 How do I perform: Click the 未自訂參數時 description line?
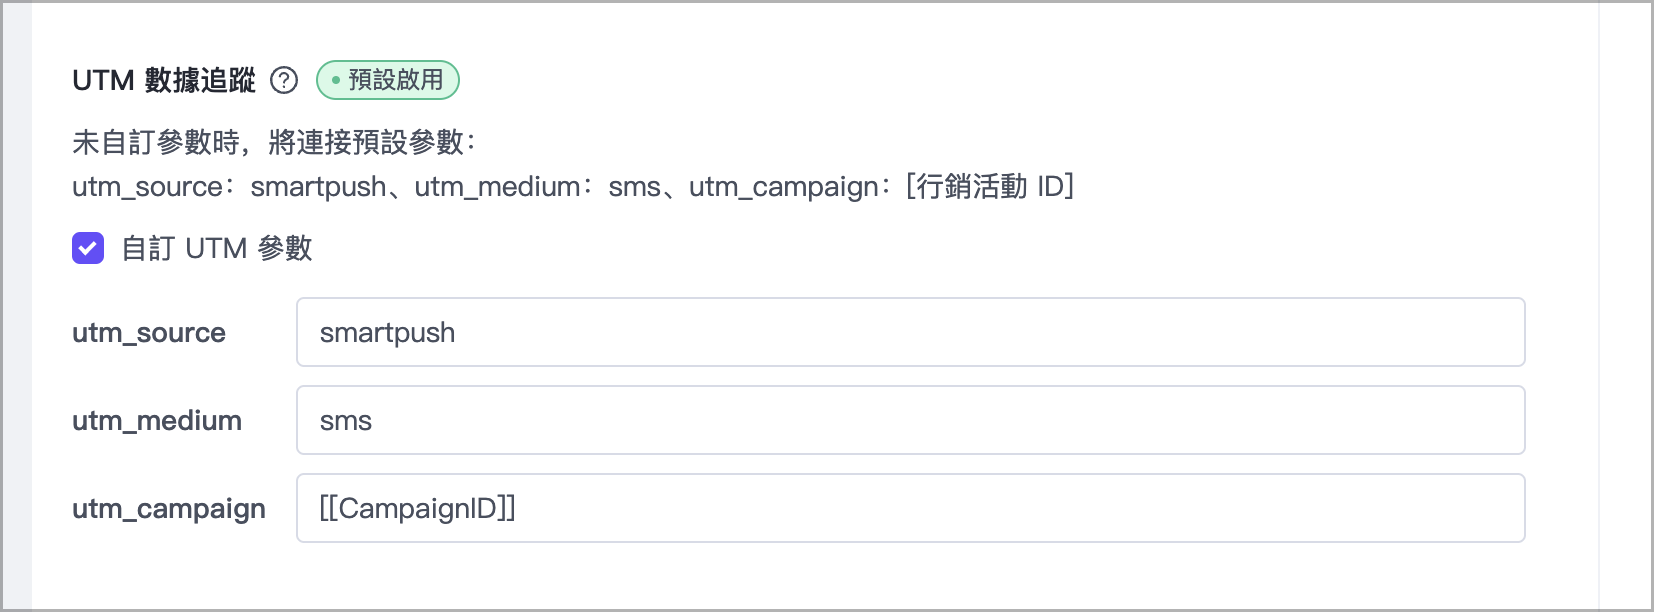coord(272,142)
